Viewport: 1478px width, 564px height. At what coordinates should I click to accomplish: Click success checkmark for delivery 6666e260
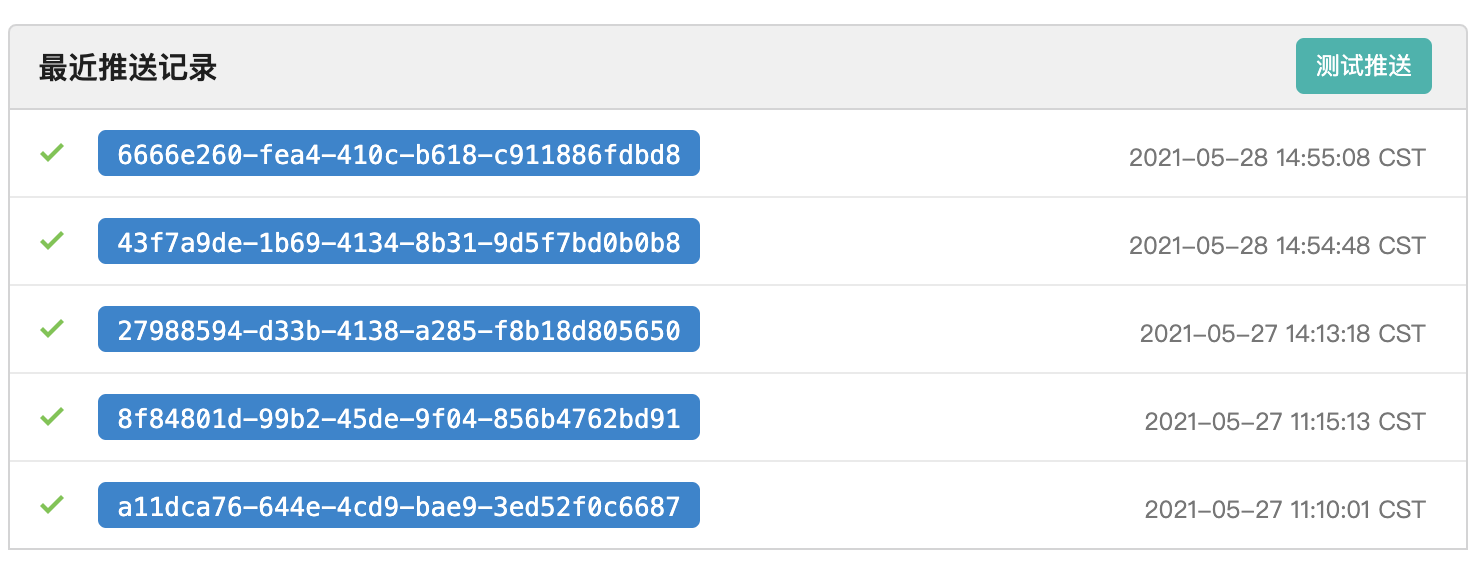click(52, 153)
